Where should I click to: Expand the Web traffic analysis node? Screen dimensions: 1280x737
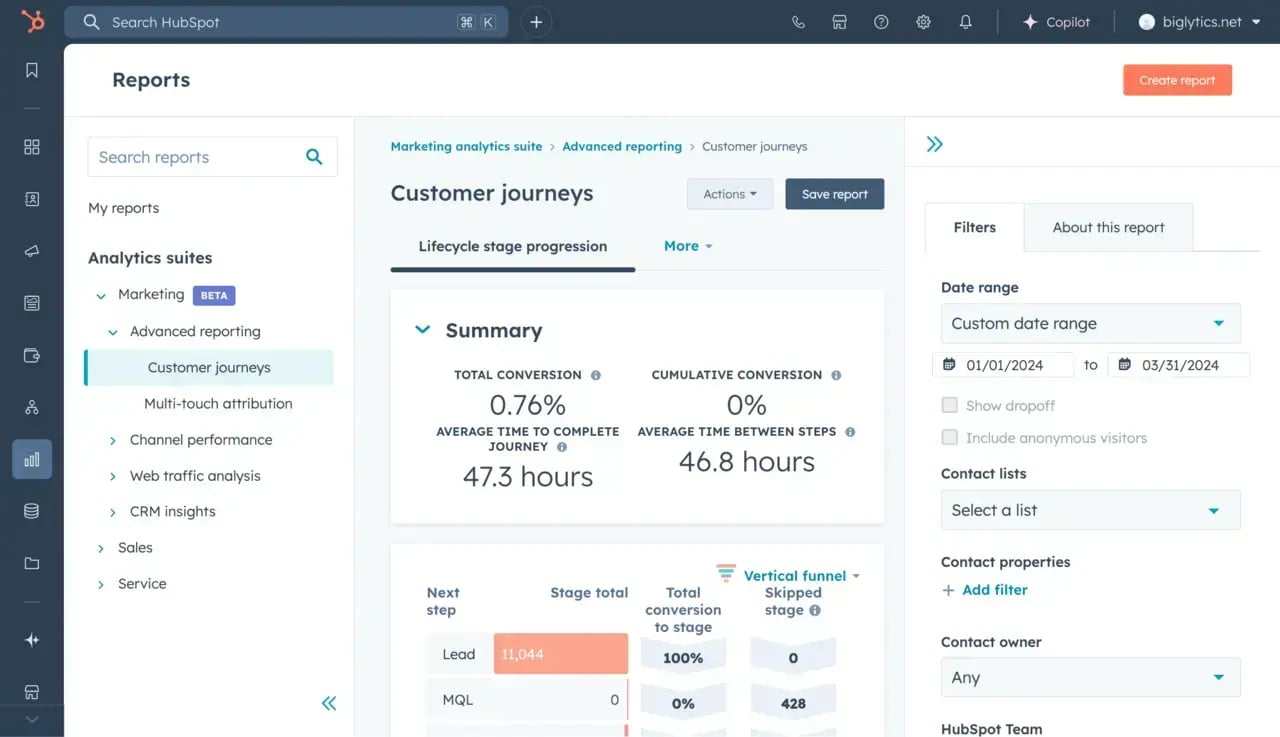[113, 476]
